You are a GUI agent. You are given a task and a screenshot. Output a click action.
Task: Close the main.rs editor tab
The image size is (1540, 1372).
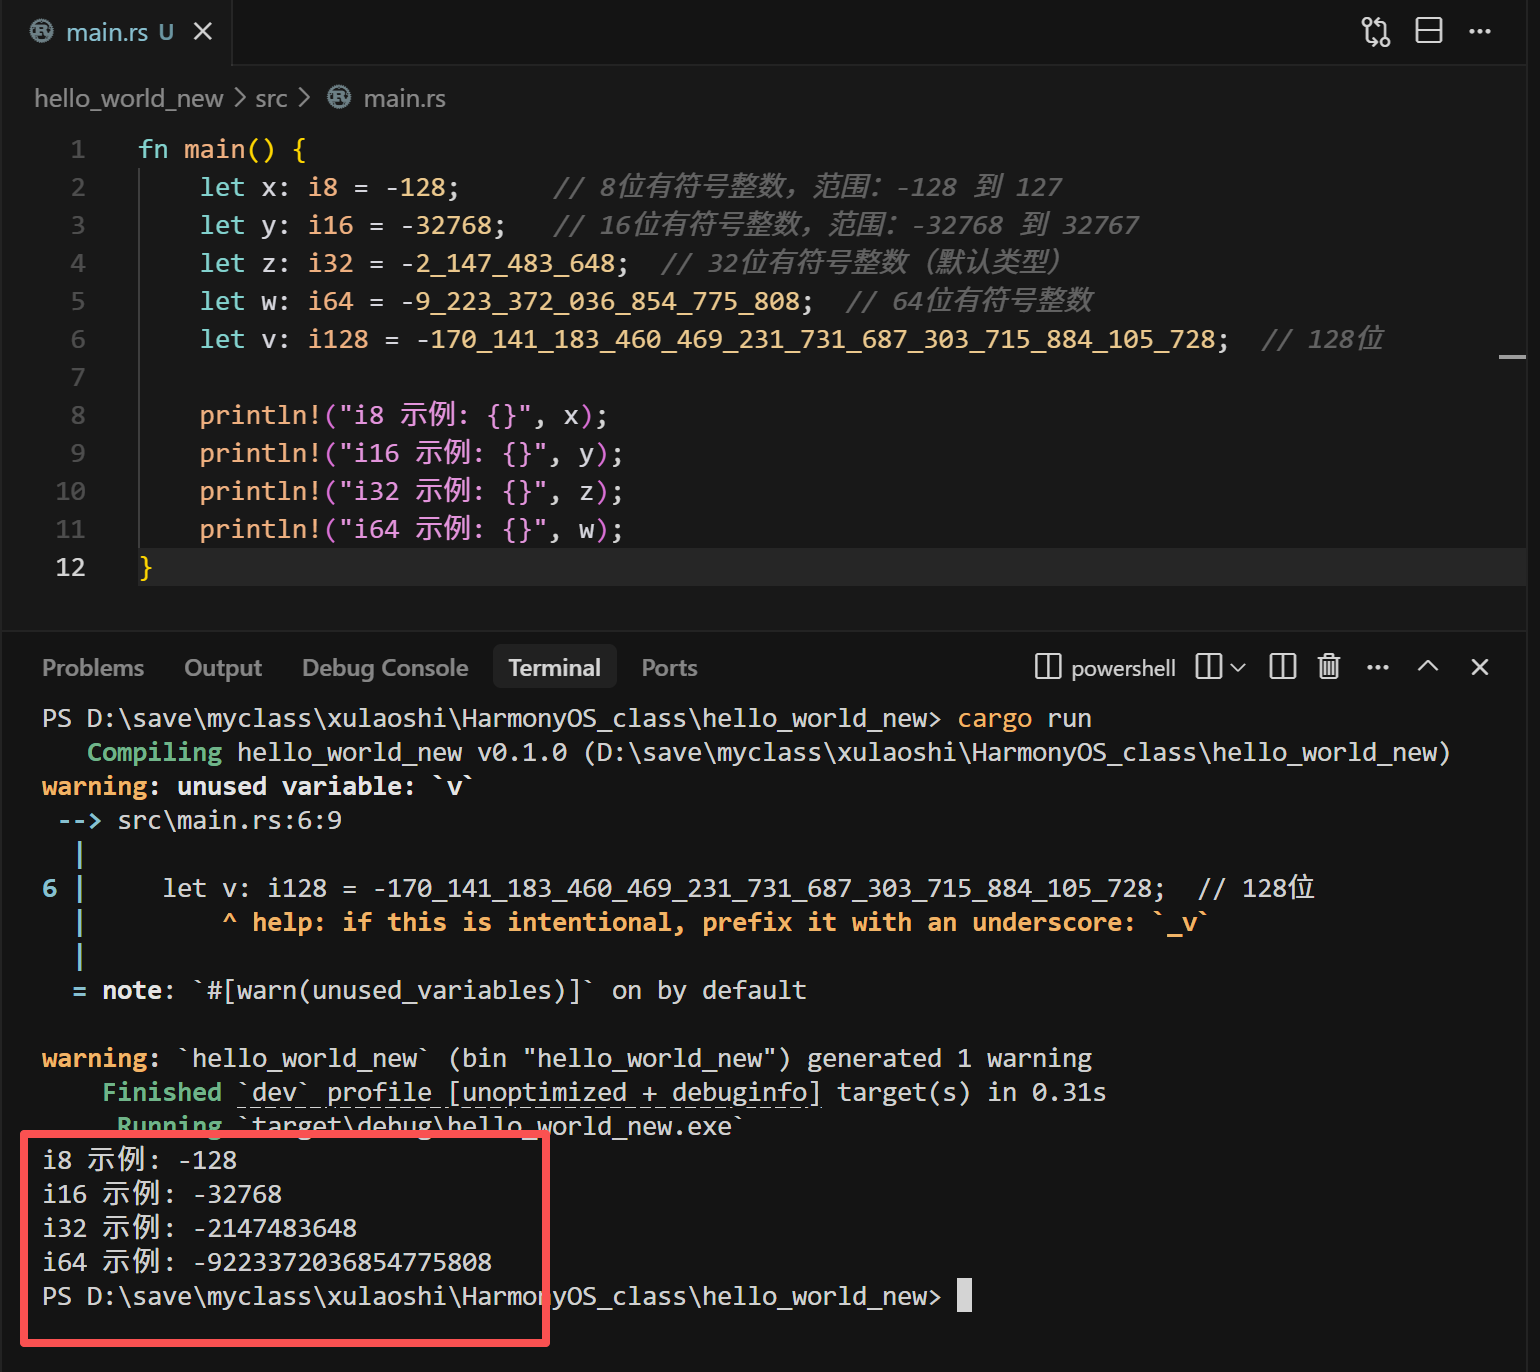203,32
